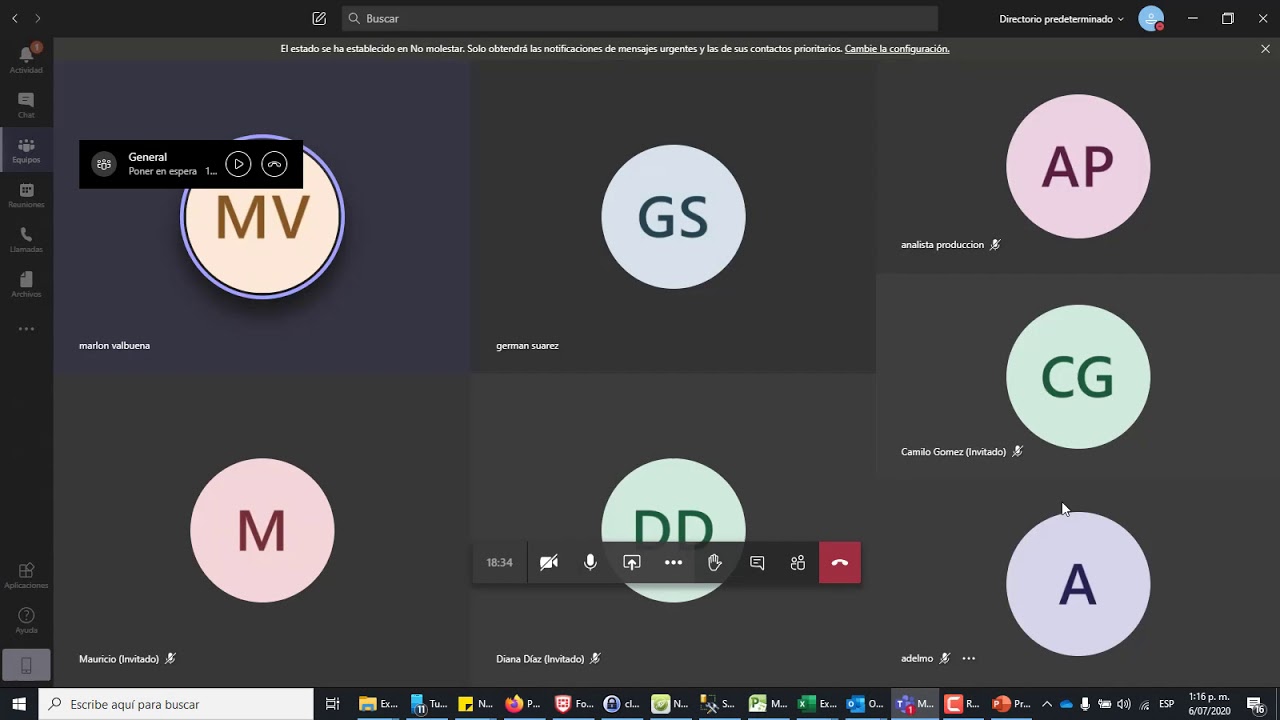Show more apps ellipsis in sidebar

coord(26,329)
